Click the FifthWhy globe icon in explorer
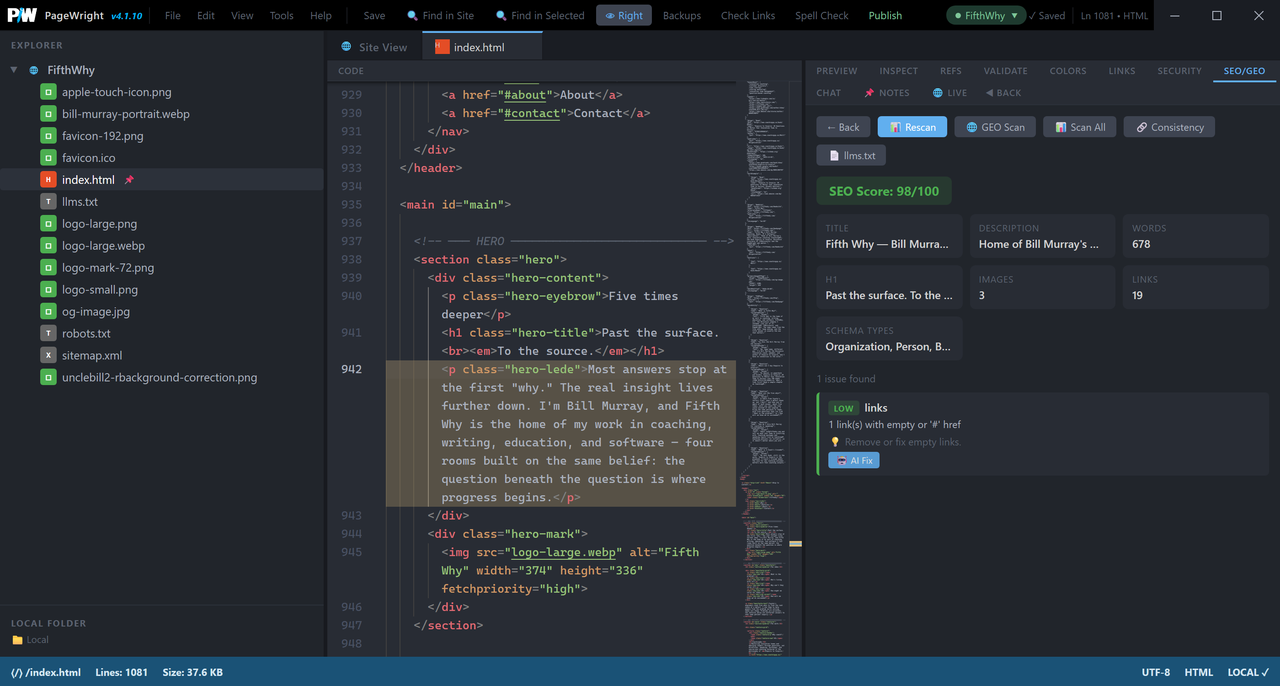The width and height of the screenshot is (1280, 686). [x=34, y=70]
